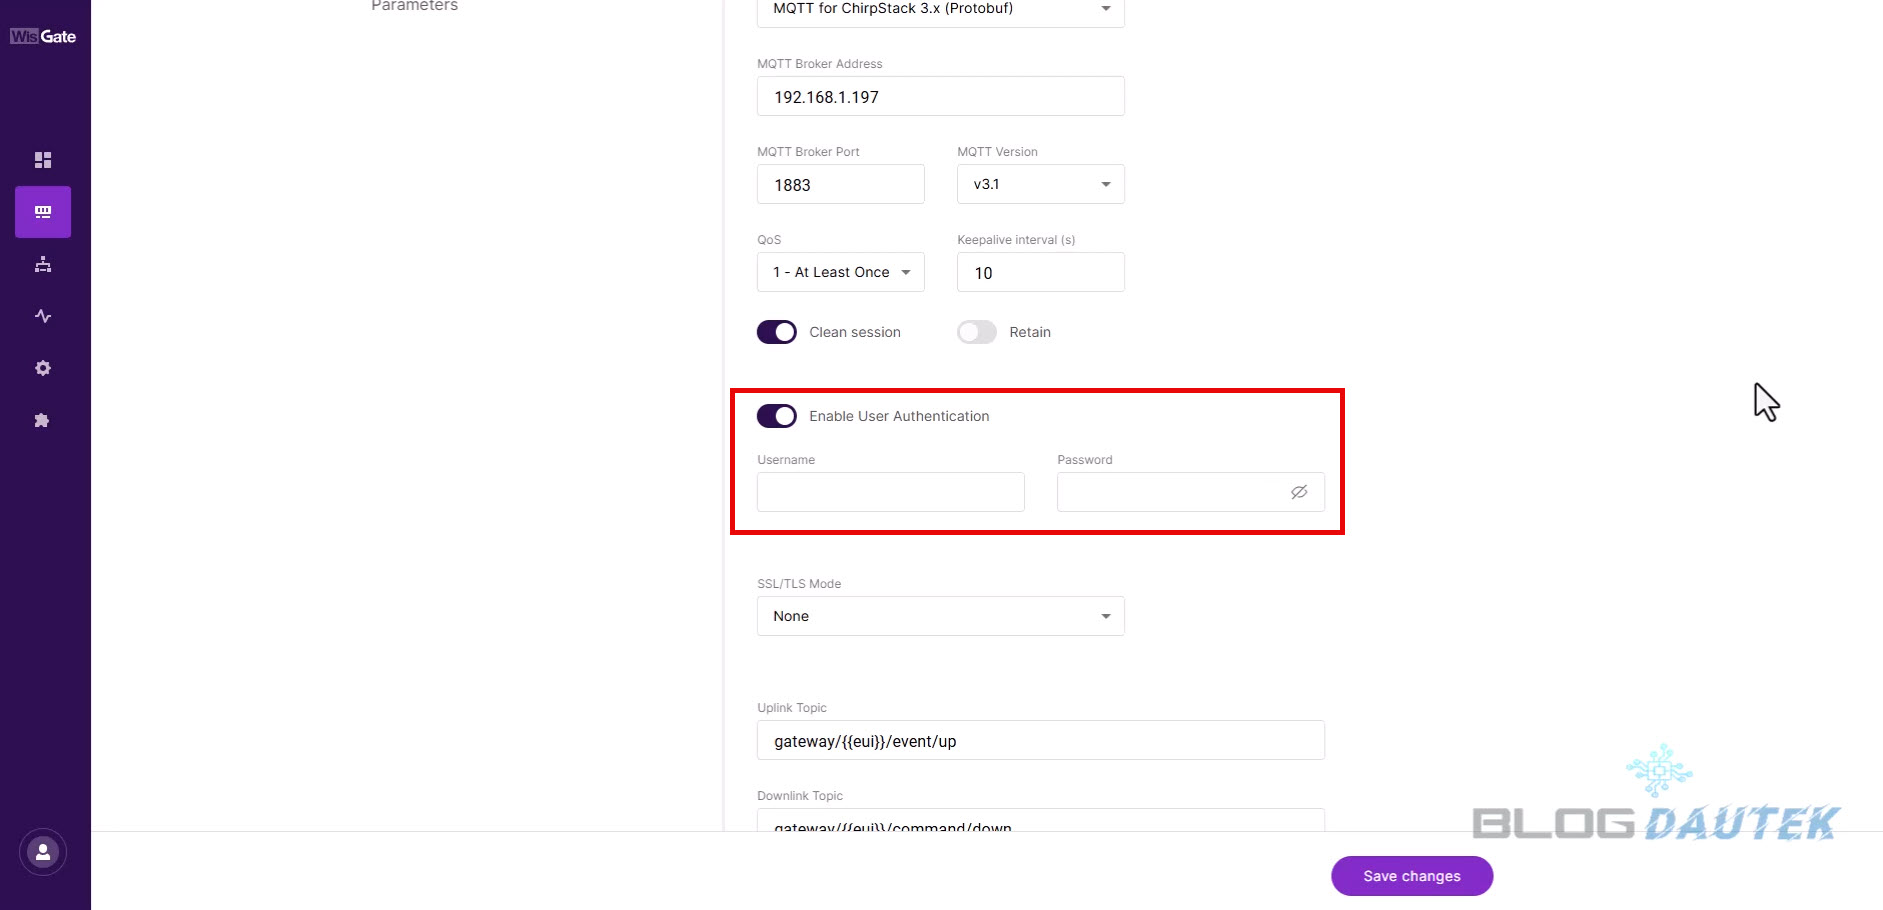Open the MQTT Version dropdown
The width and height of the screenshot is (1883, 910).
1040,184
